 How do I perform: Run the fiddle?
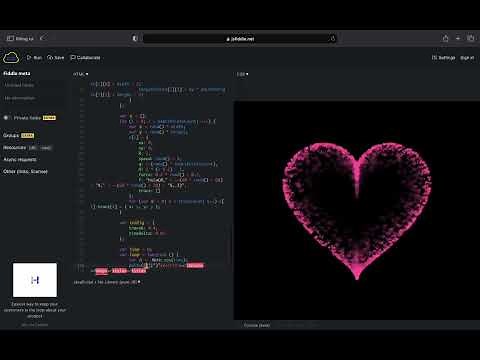(x=34, y=58)
